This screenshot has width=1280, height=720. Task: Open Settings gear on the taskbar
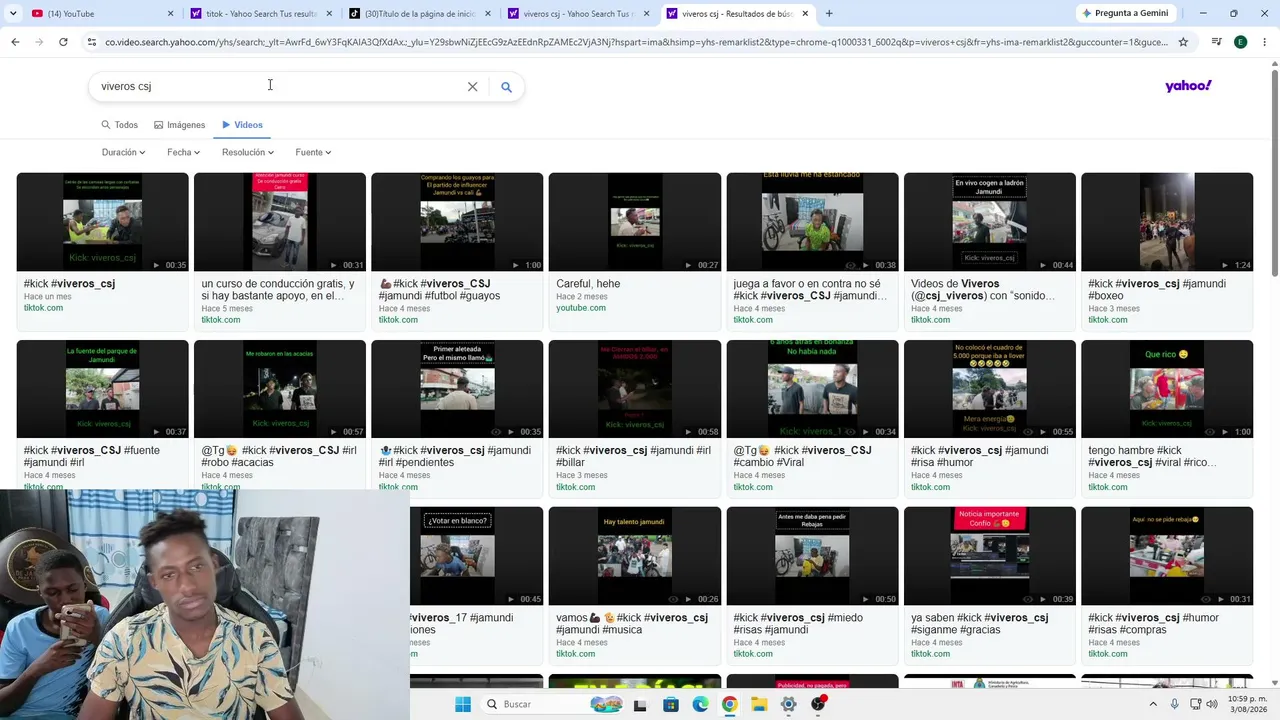point(789,704)
